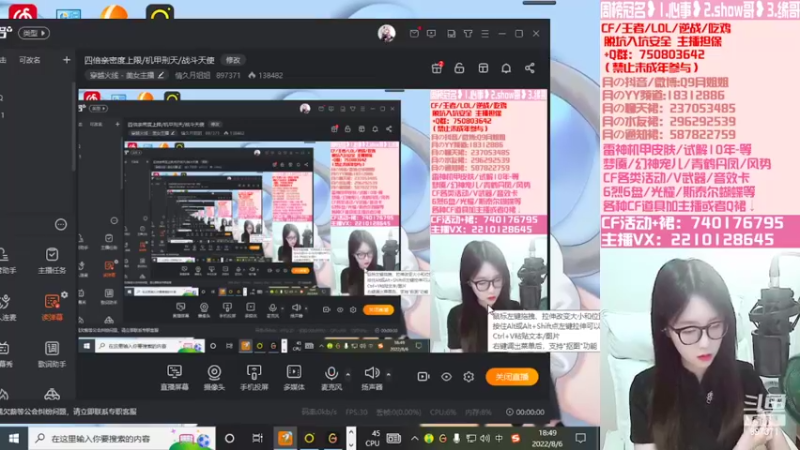This screenshot has width=800, height=450.
Task: Open Task View on the taskbar
Action: click(x=257, y=438)
